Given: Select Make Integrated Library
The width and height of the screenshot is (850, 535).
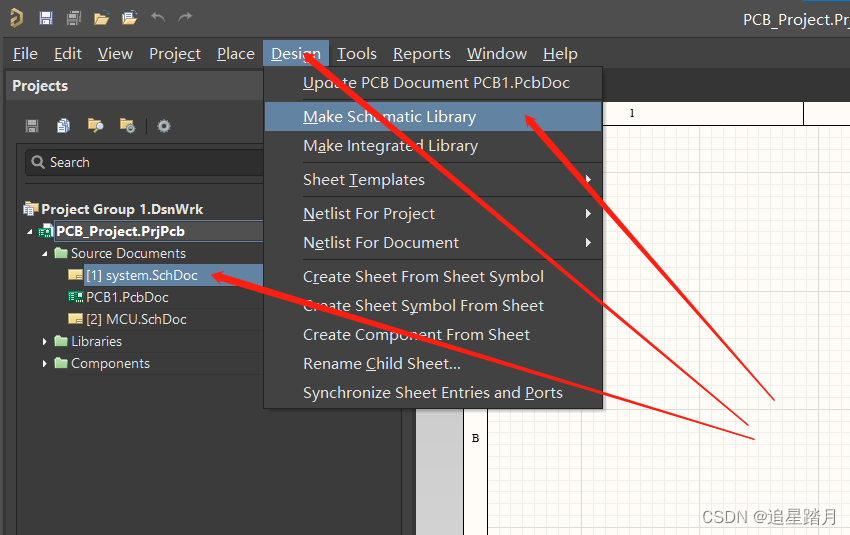Looking at the screenshot, I should 390,146.
